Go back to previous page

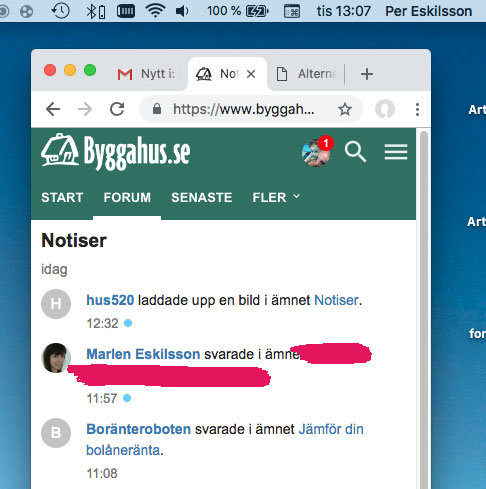click(53, 109)
